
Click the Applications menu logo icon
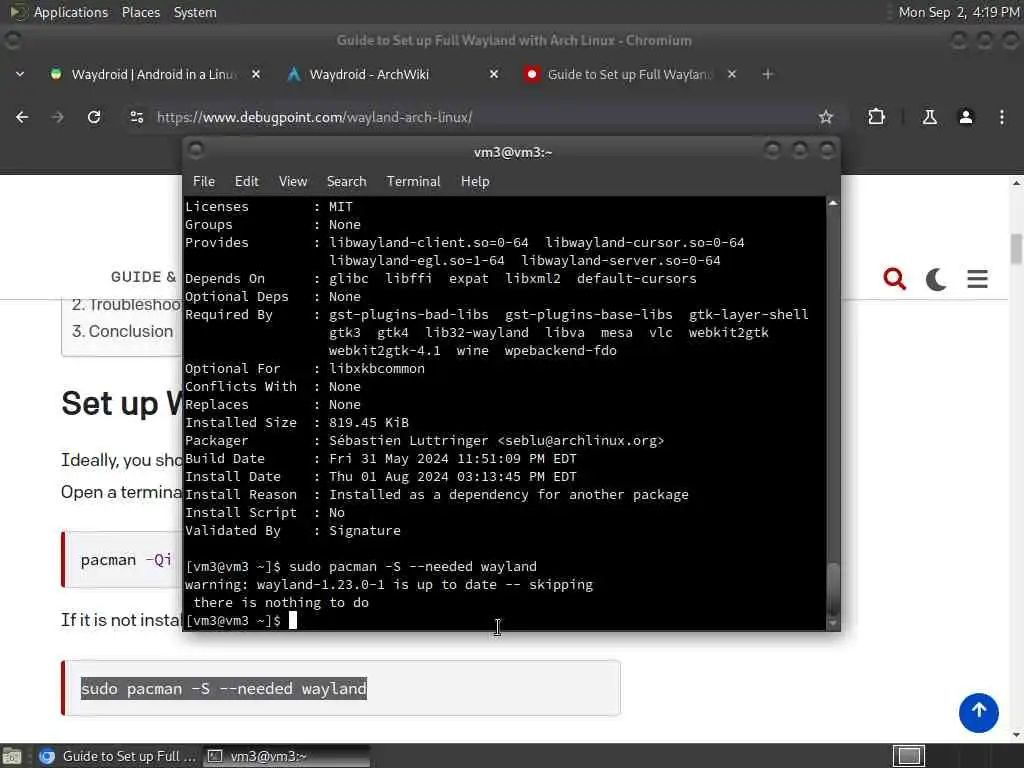pyautogui.click(x=18, y=12)
